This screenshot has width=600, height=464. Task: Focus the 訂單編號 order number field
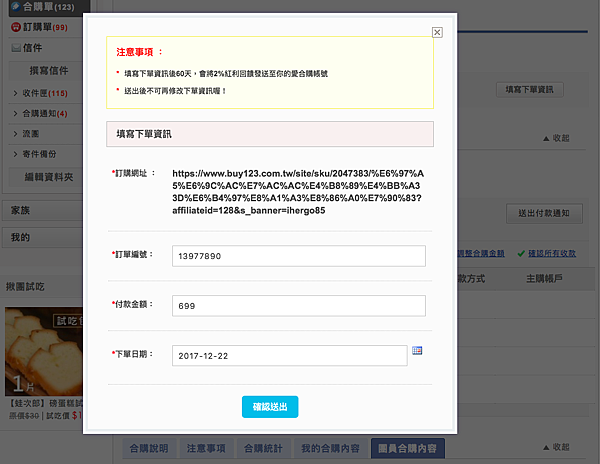(x=298, y=256)
